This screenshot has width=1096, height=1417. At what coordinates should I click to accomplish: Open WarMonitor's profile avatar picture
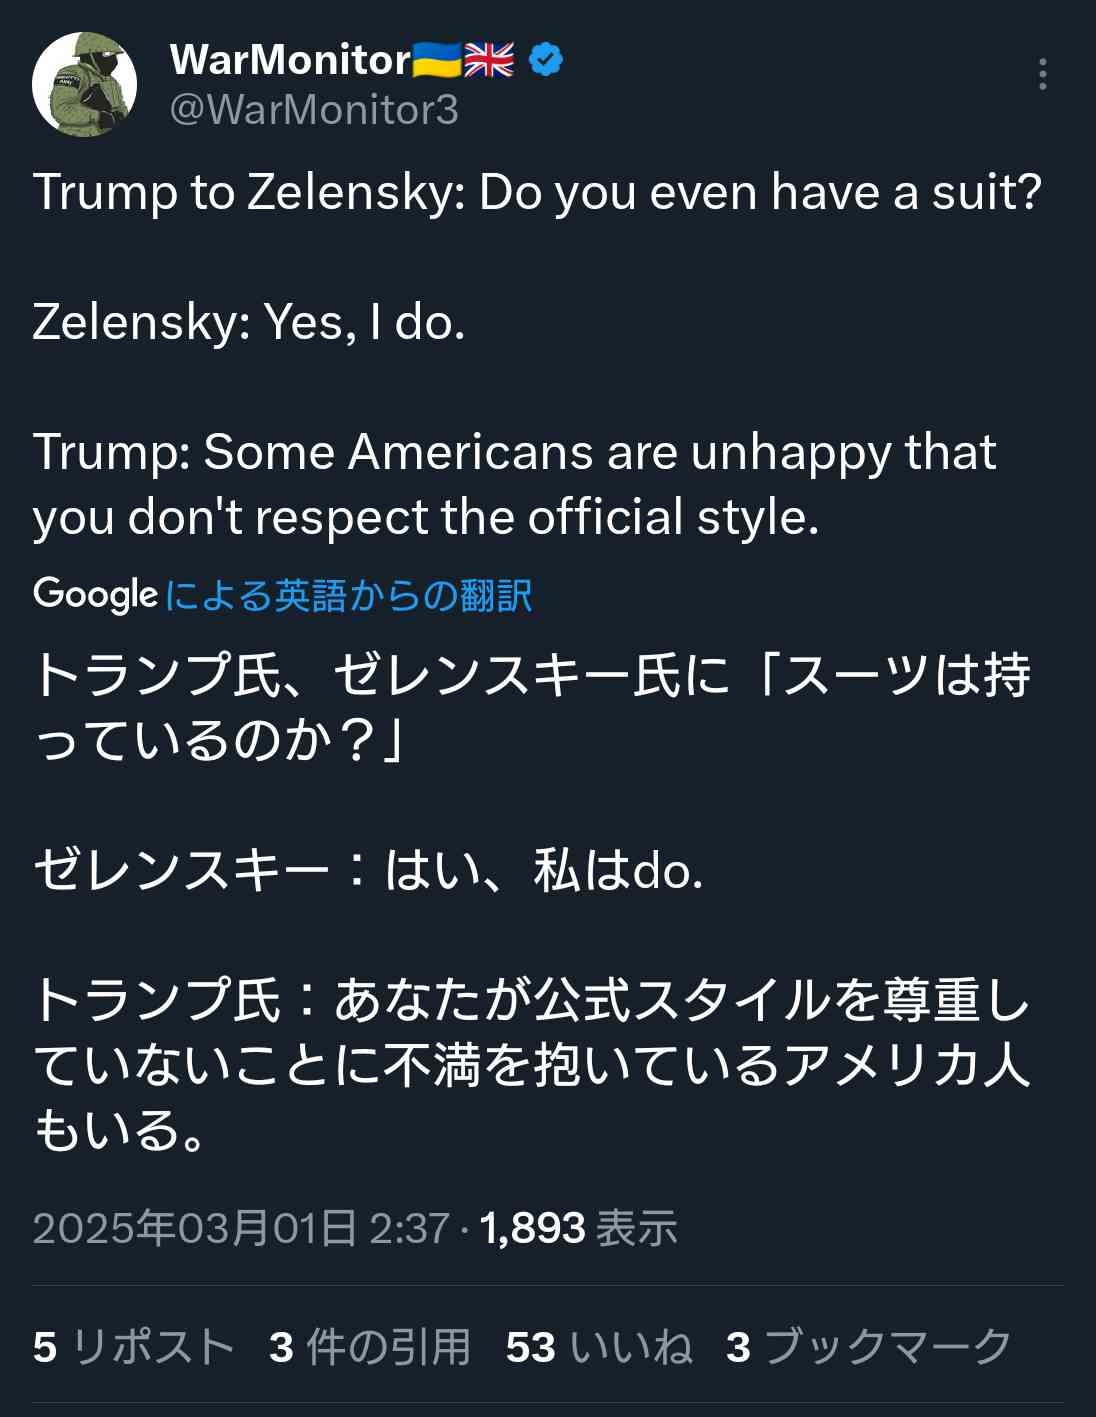[84, 84]
